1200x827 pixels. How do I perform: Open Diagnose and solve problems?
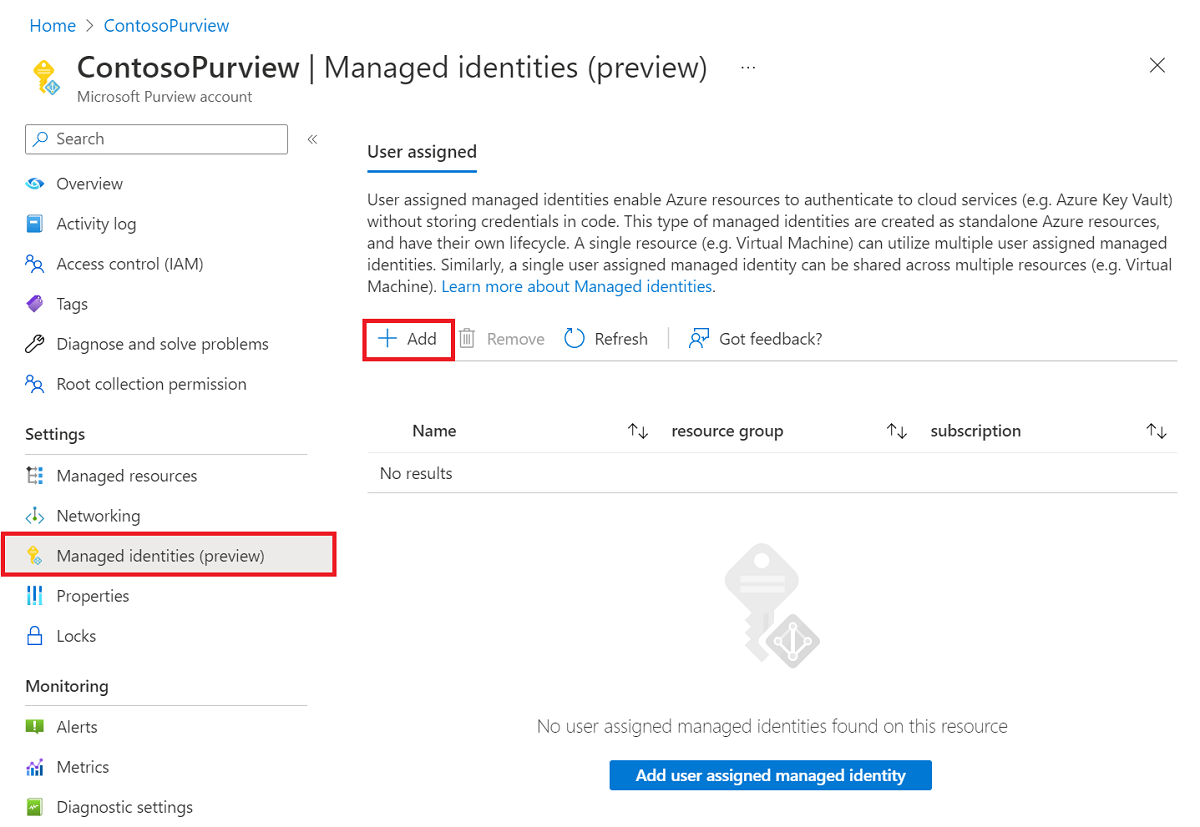(160, 343)
